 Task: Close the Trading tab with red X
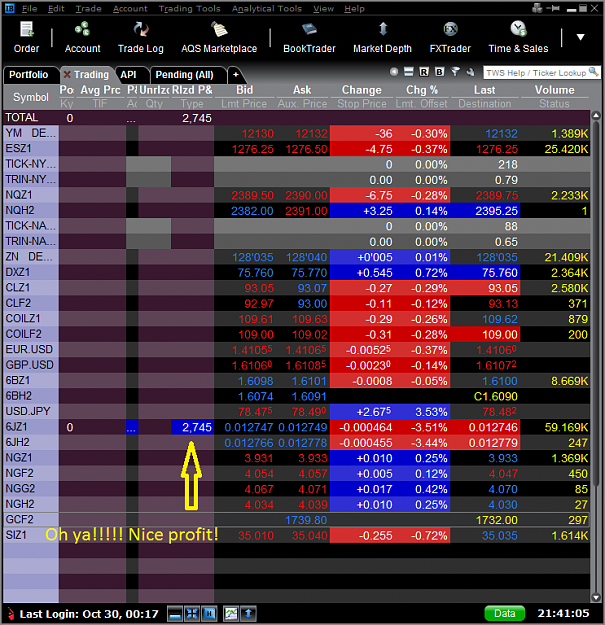pyautogui.click(x=67, y=75)
